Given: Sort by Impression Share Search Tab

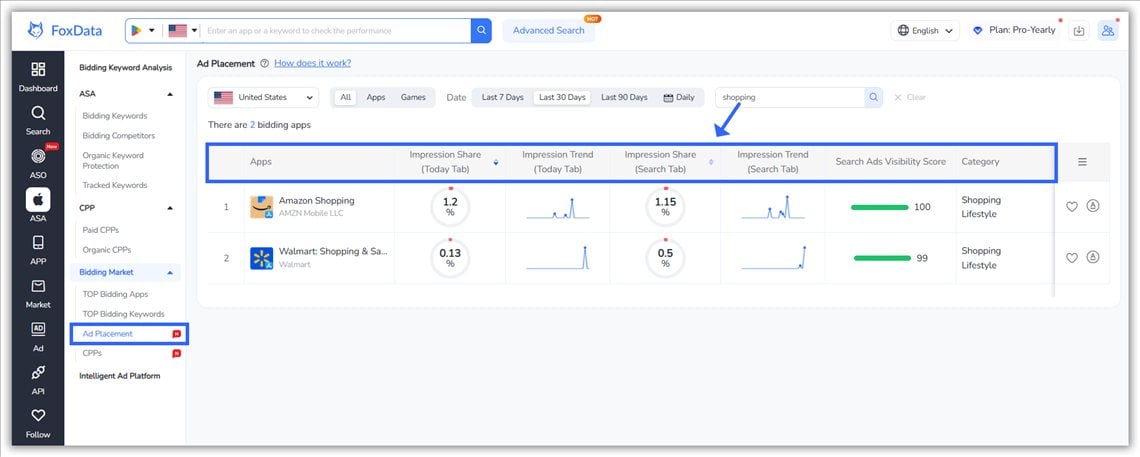Looking at the screenshot, I should [711, 162].
